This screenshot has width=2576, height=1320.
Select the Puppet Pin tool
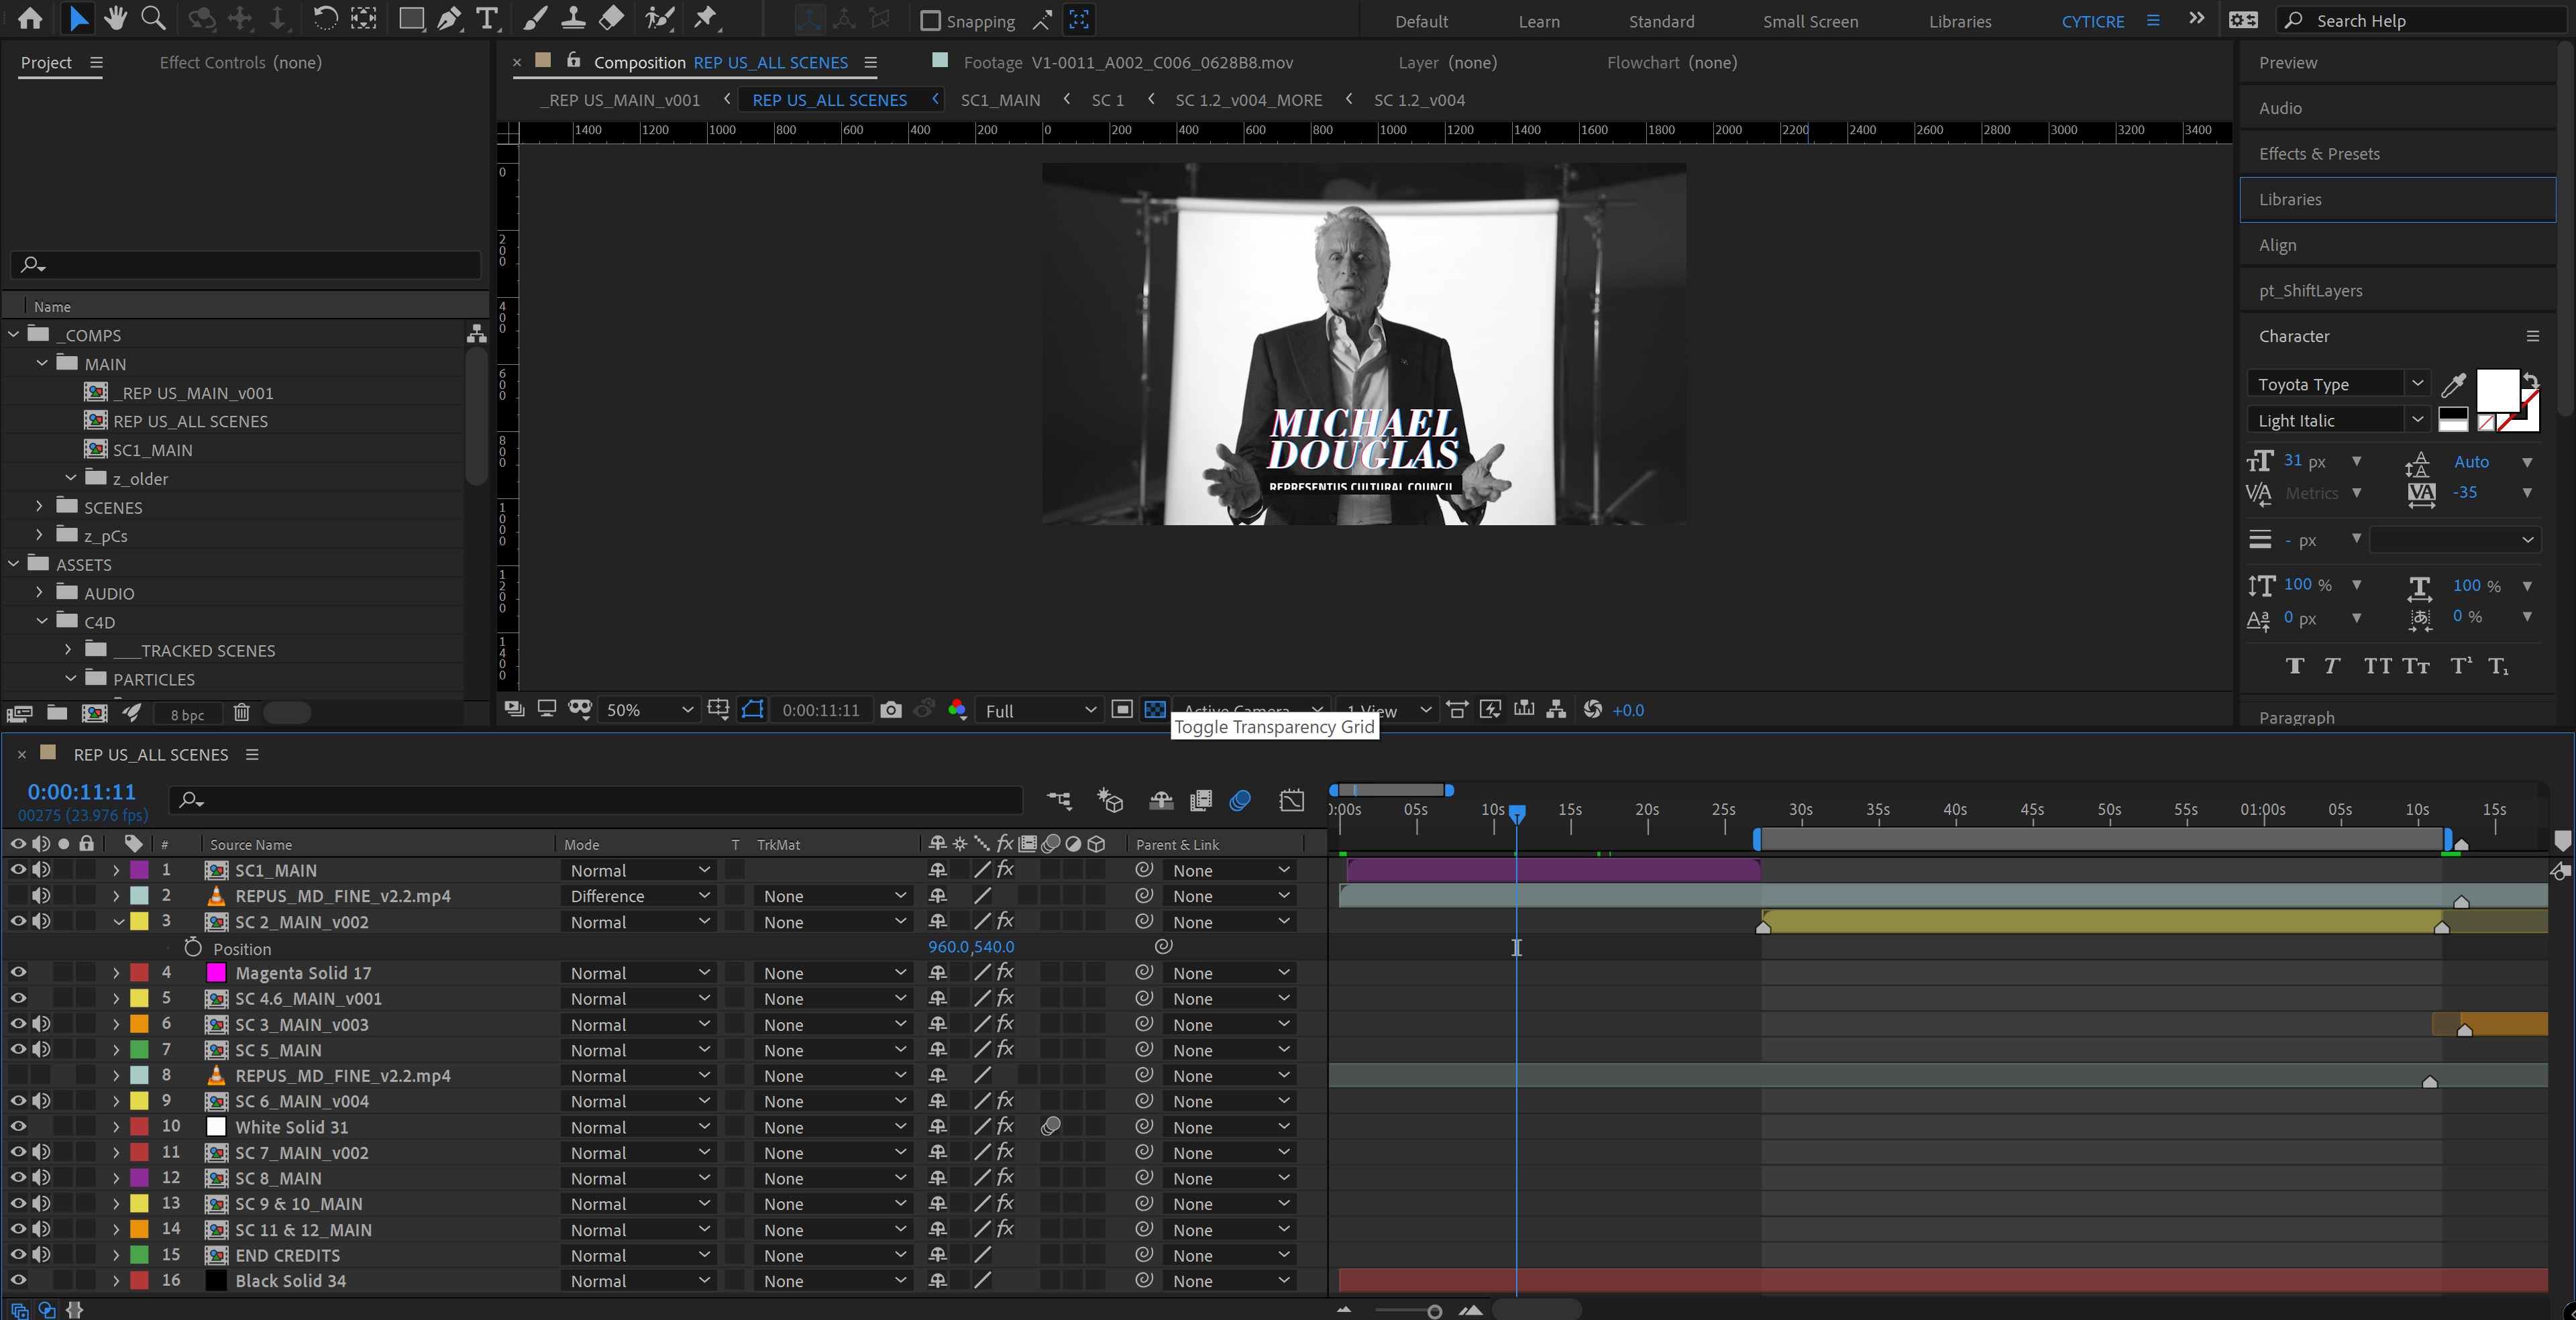click(706, 18)
